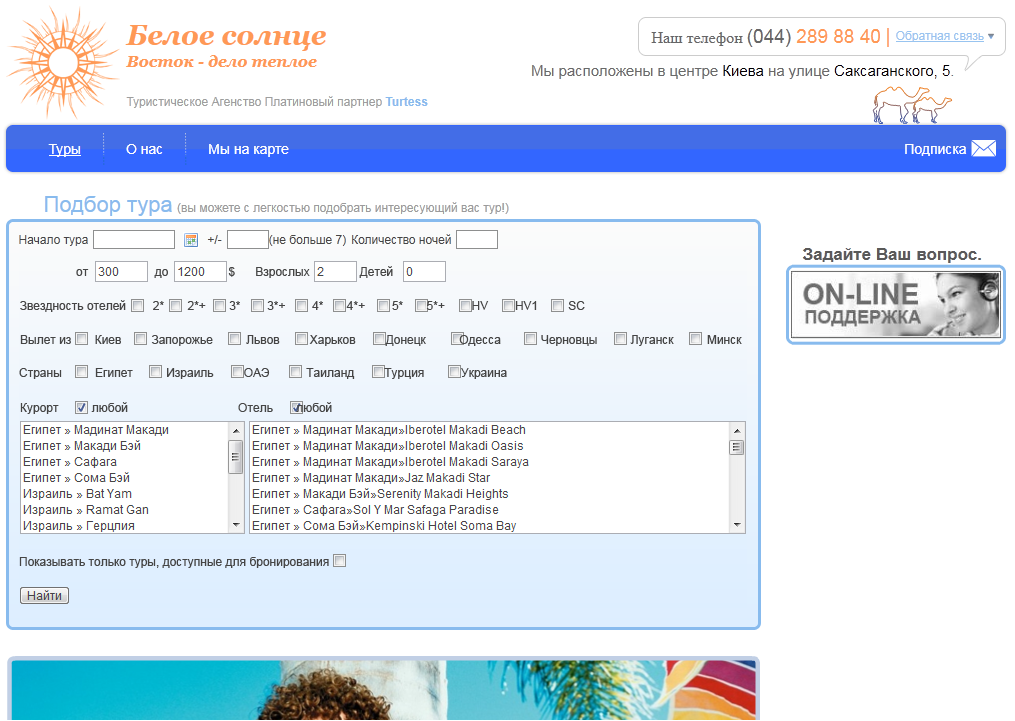Image resolution: width=1015 pixels, height=721 pixels.
Task: Click hotel list scroll down arrow
Action: [x=737, y=525]
